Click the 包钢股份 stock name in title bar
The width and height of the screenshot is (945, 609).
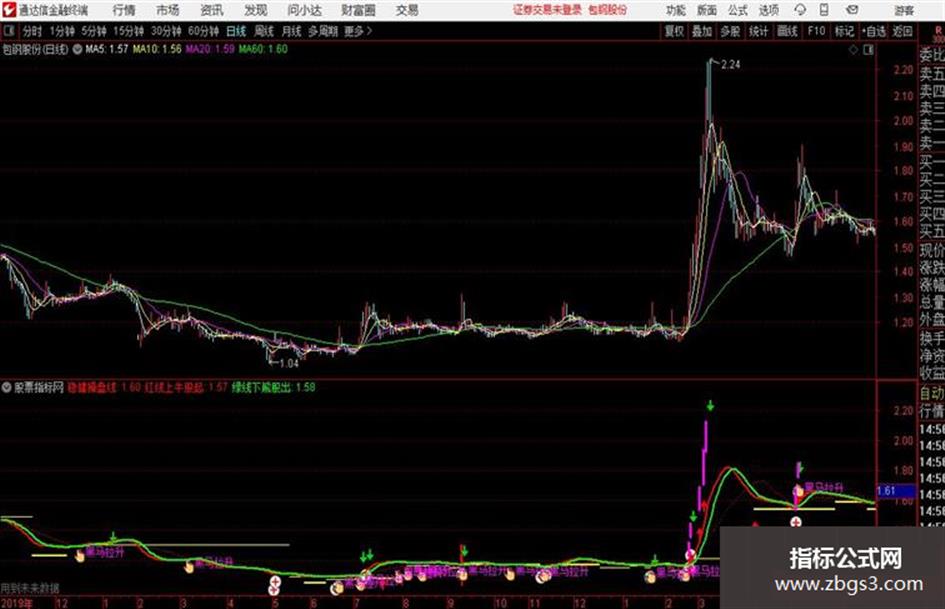pos(608,10)
